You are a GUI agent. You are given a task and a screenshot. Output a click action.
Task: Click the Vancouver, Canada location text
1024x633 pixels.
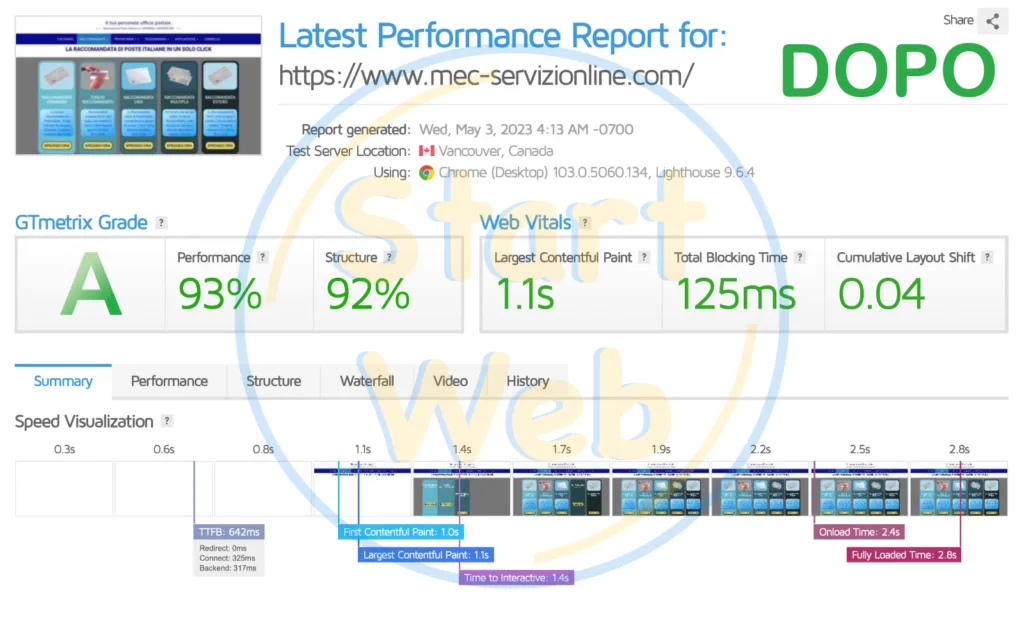[496, 151]
